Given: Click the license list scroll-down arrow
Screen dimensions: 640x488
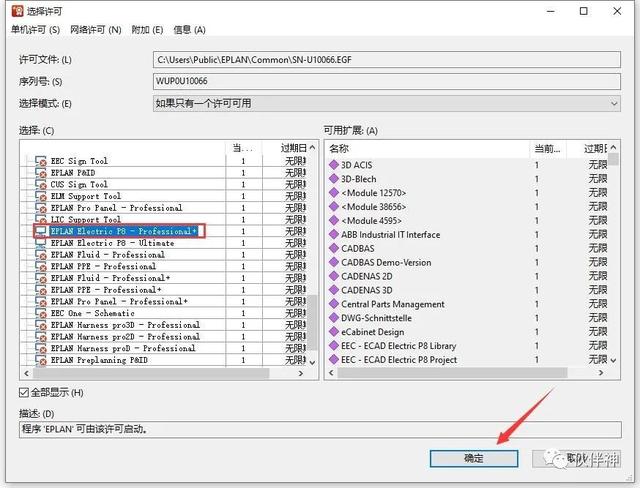Looking at the screenshot, I should (313, 362).
